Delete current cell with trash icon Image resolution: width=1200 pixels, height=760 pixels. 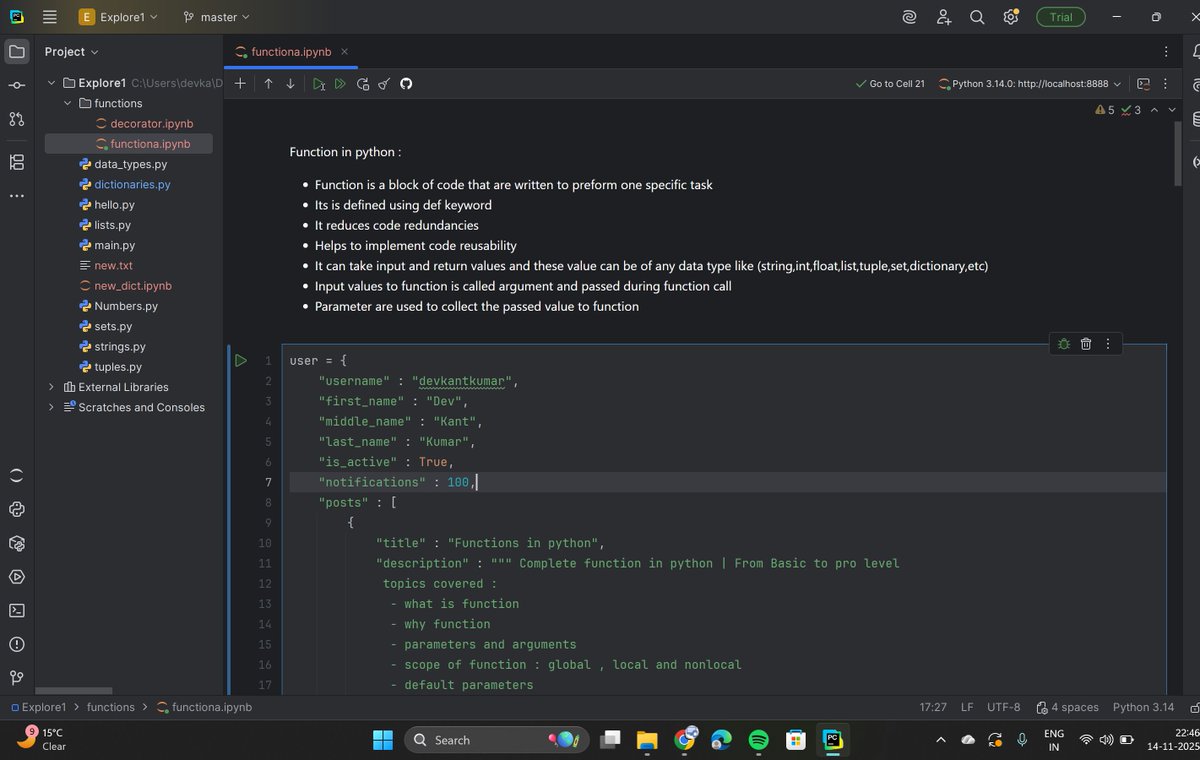pos(1085,343)
